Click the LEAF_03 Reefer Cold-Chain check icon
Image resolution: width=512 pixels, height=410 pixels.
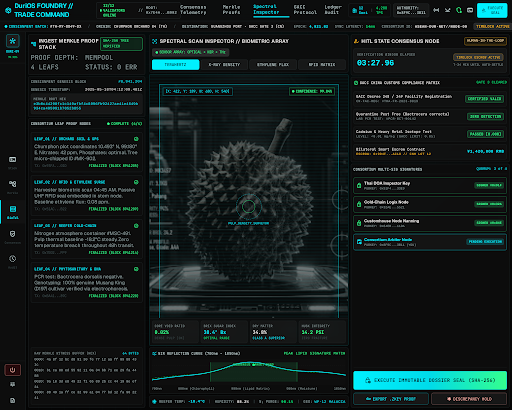(136, 226)
